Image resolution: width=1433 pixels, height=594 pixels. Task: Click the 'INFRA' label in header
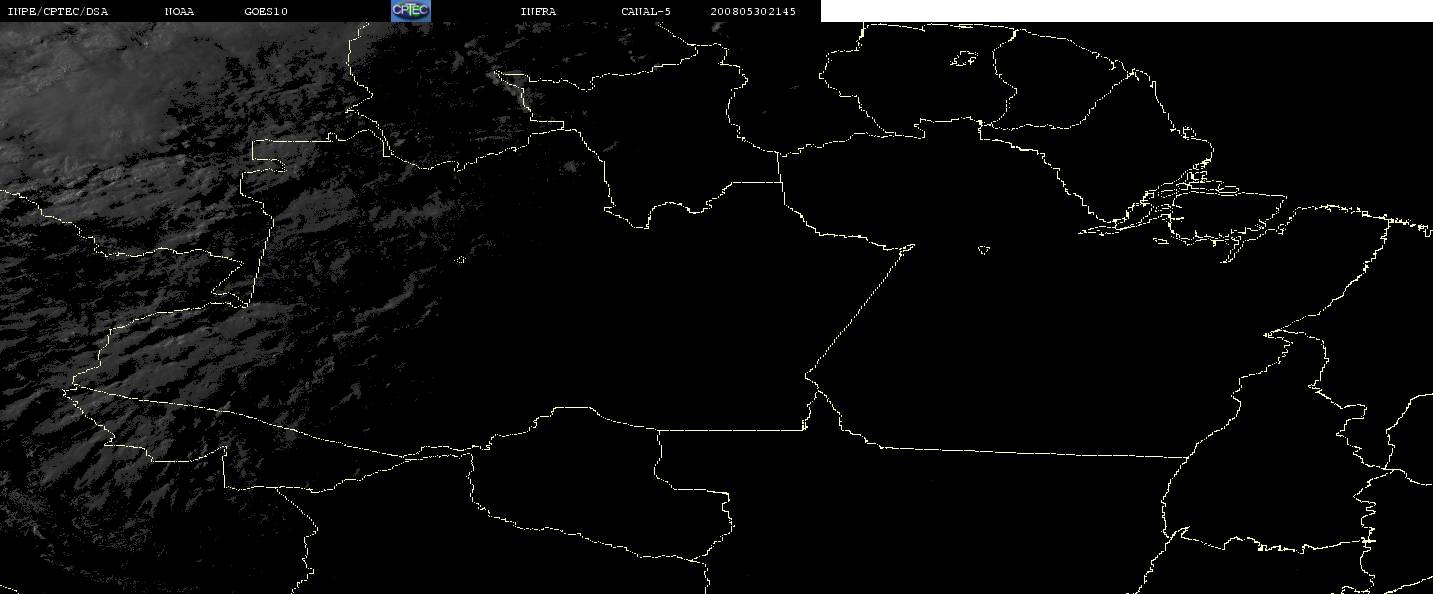[x=538, y=11]
